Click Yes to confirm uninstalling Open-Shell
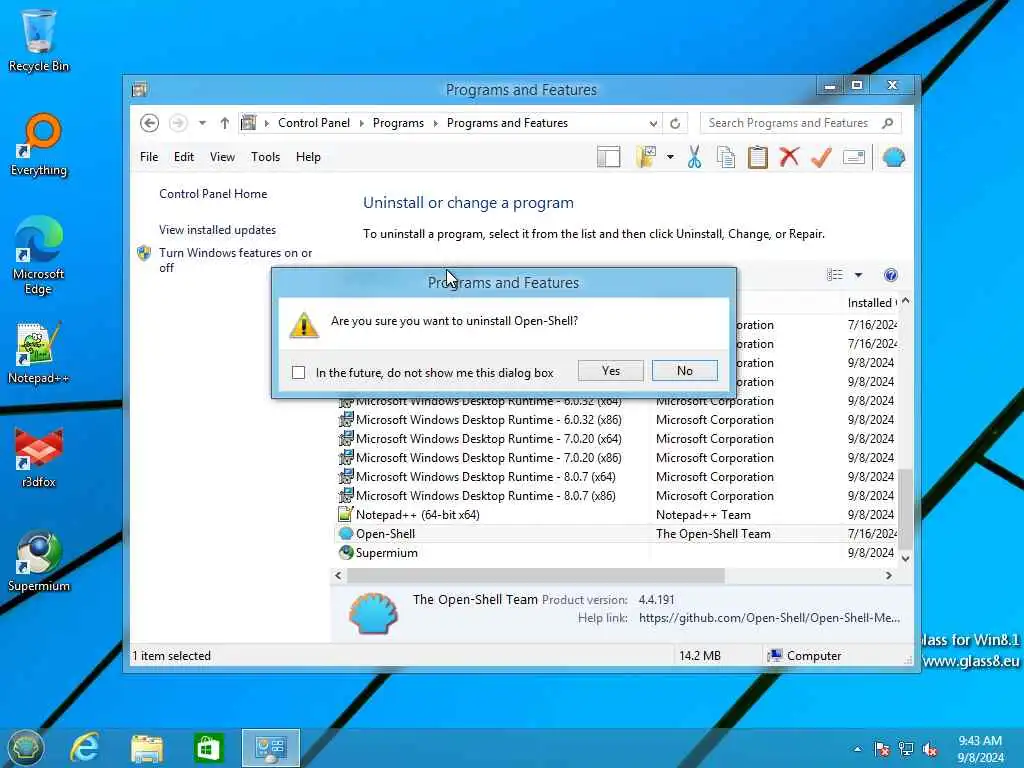Viewport: 1024px width, 768px height. coord(611,370)
